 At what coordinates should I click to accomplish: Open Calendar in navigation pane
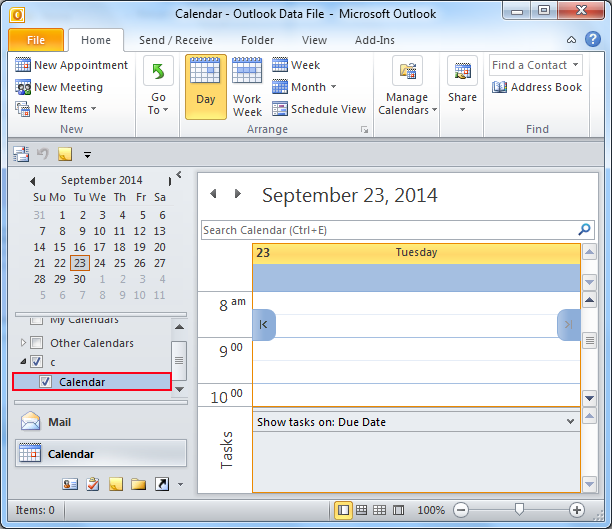tap(101, 454)
